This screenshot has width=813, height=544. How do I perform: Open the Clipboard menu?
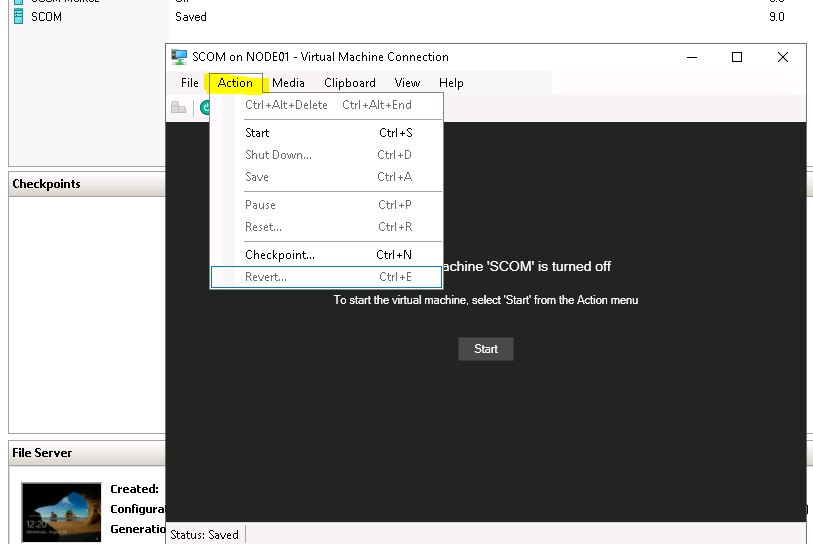coord(349,83)
